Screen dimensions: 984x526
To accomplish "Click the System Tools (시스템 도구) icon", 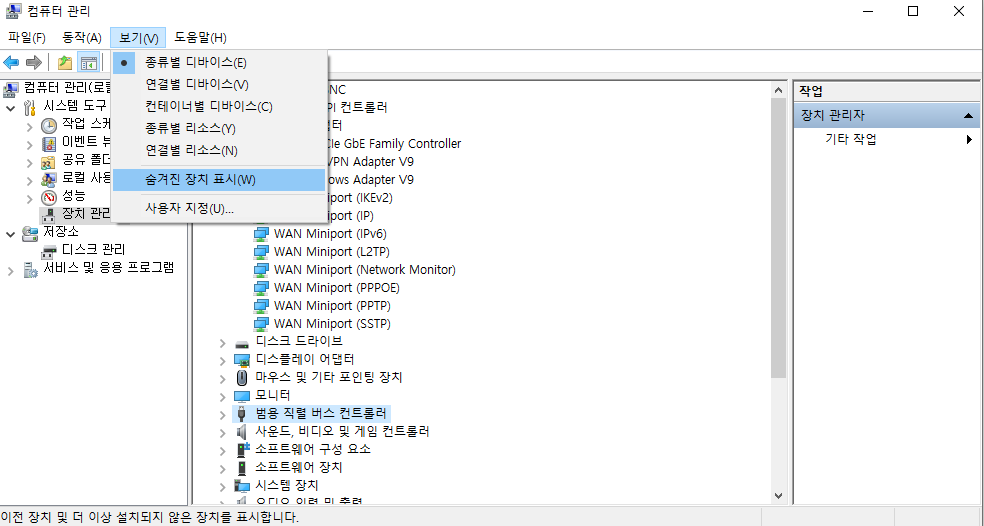I will (x=30, y=107).
